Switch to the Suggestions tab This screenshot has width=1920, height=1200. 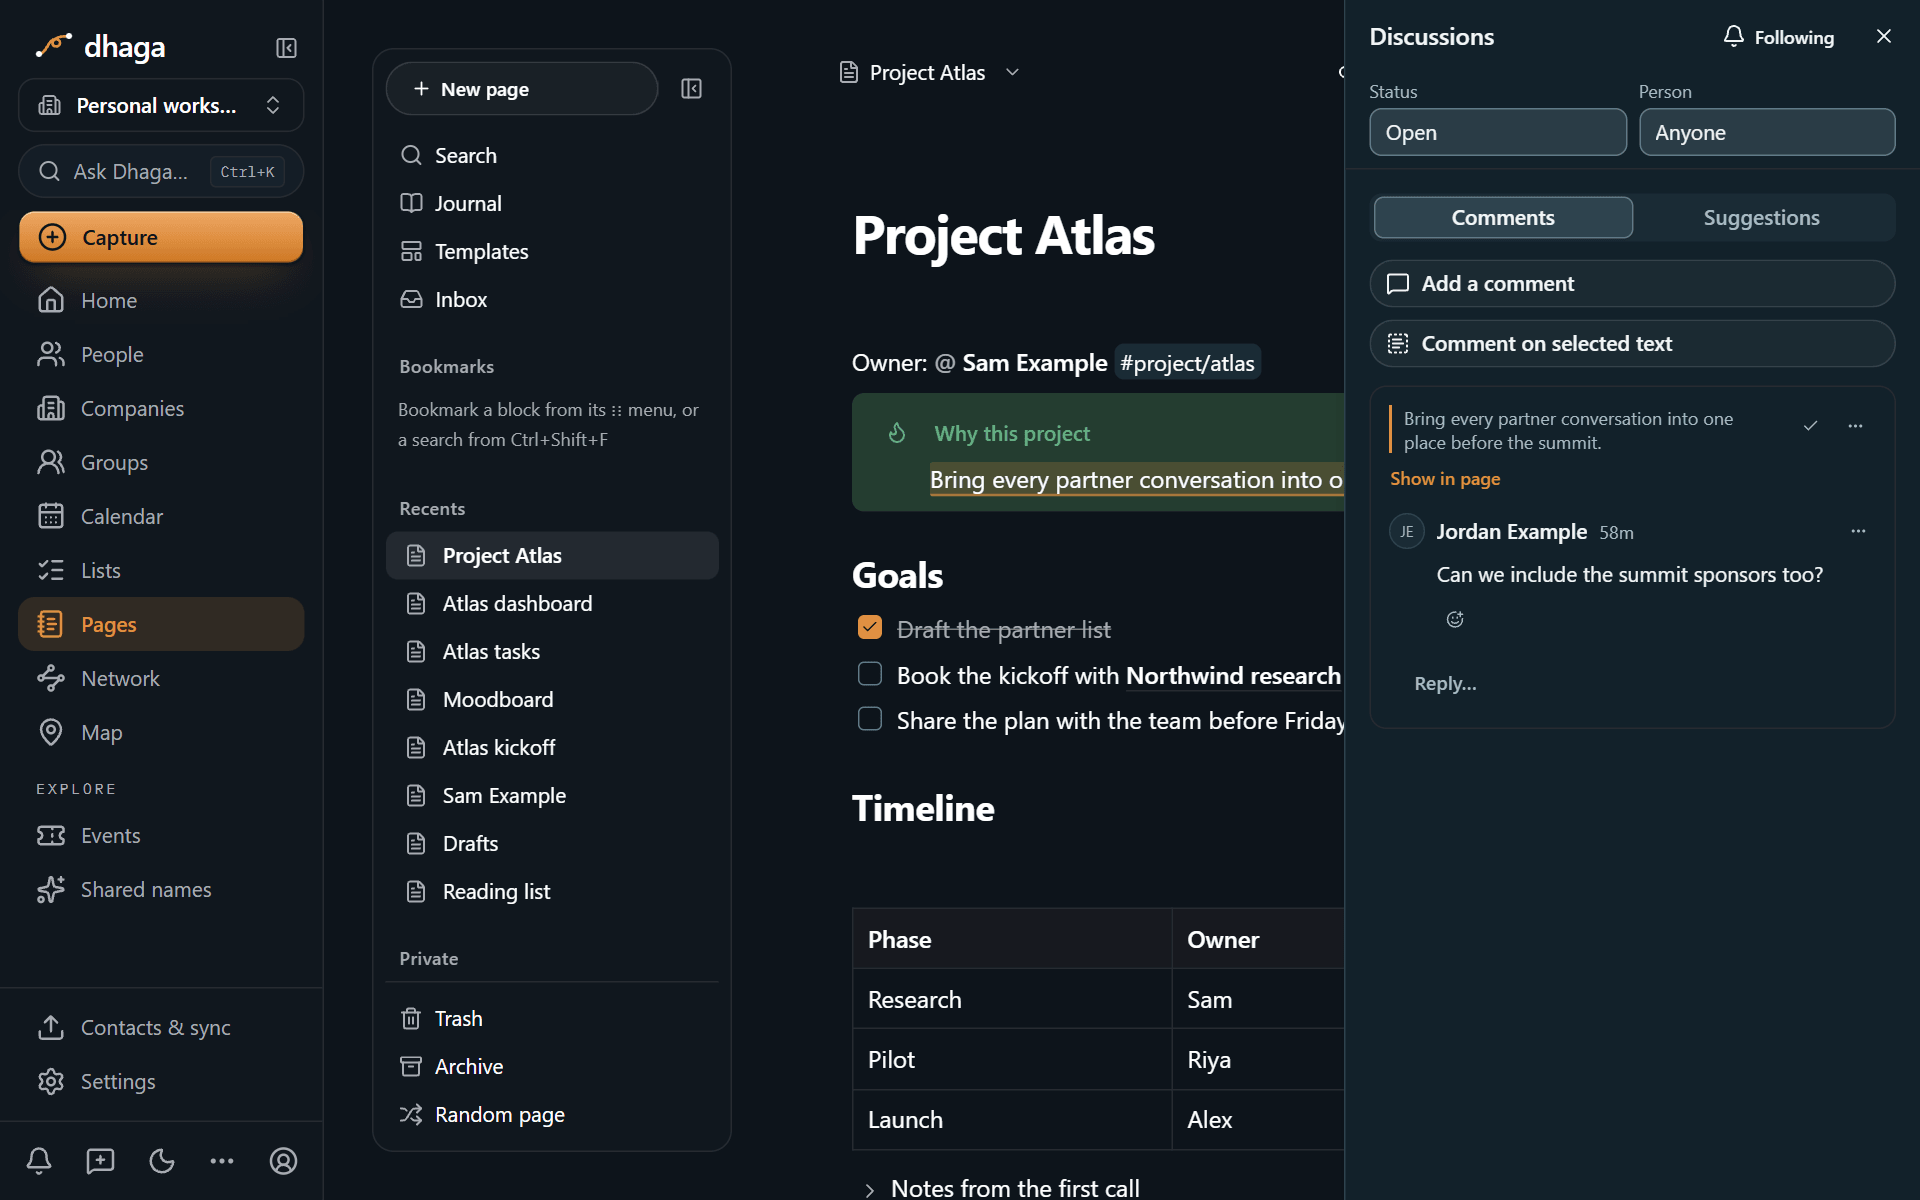point(1761,218)
